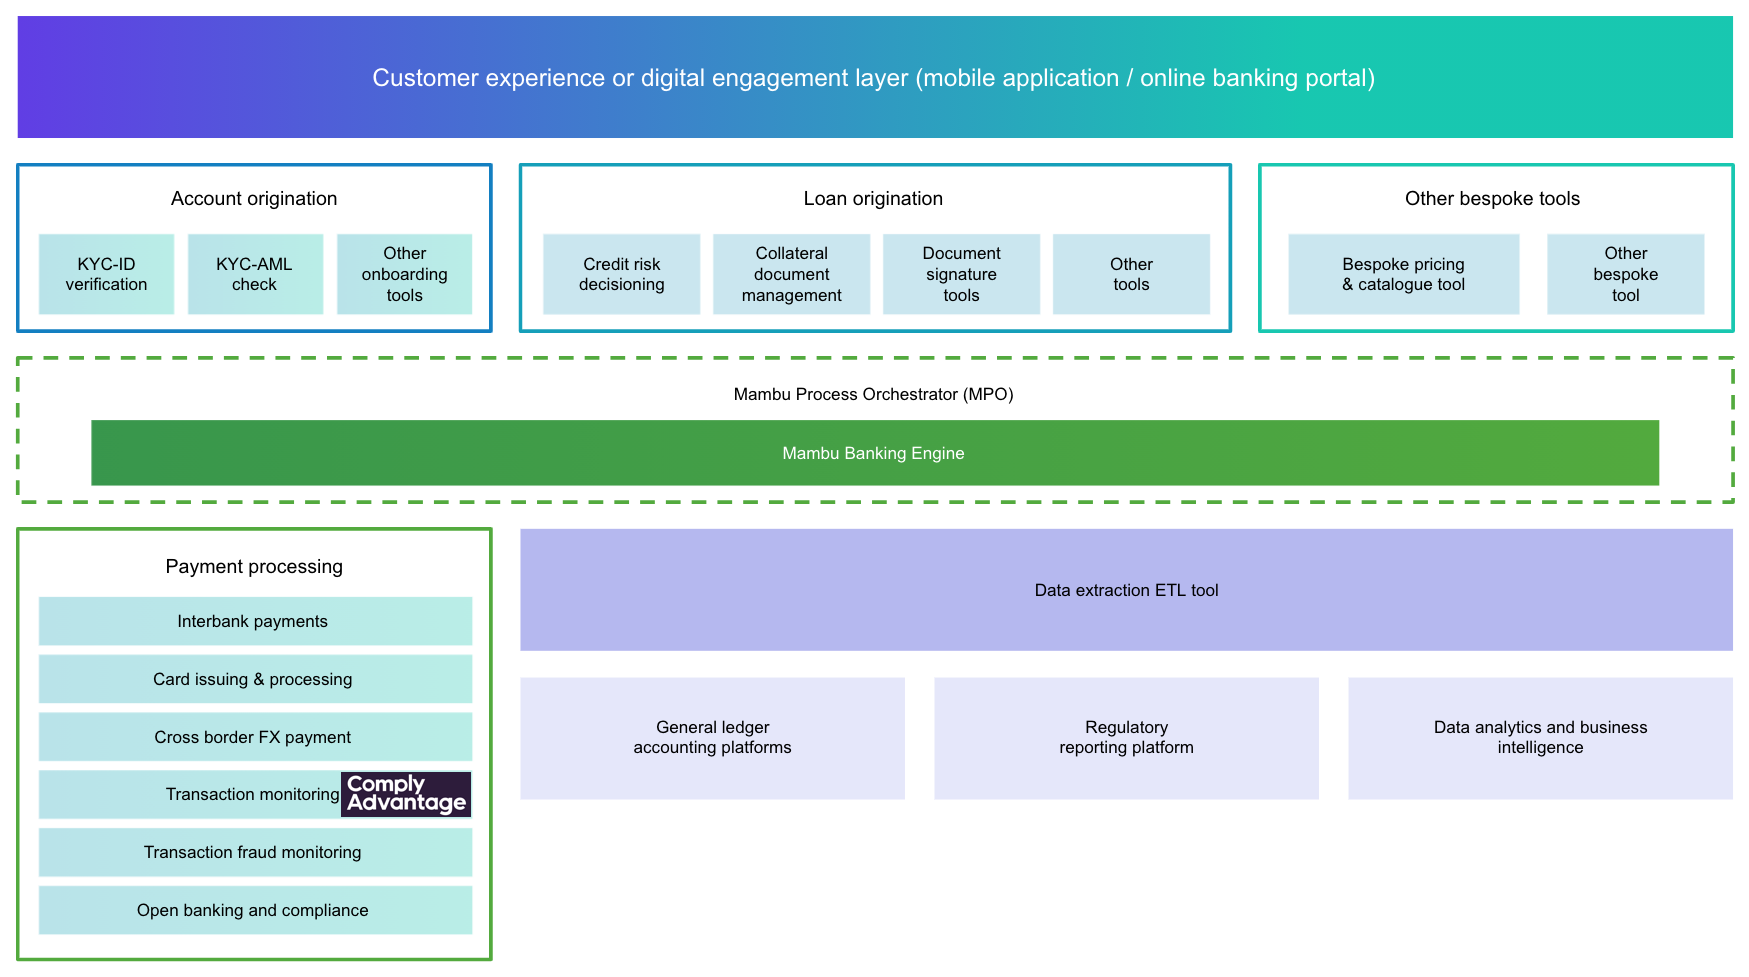
Task: Click the Other bespoke tools heading
Action: point(1492,198)
